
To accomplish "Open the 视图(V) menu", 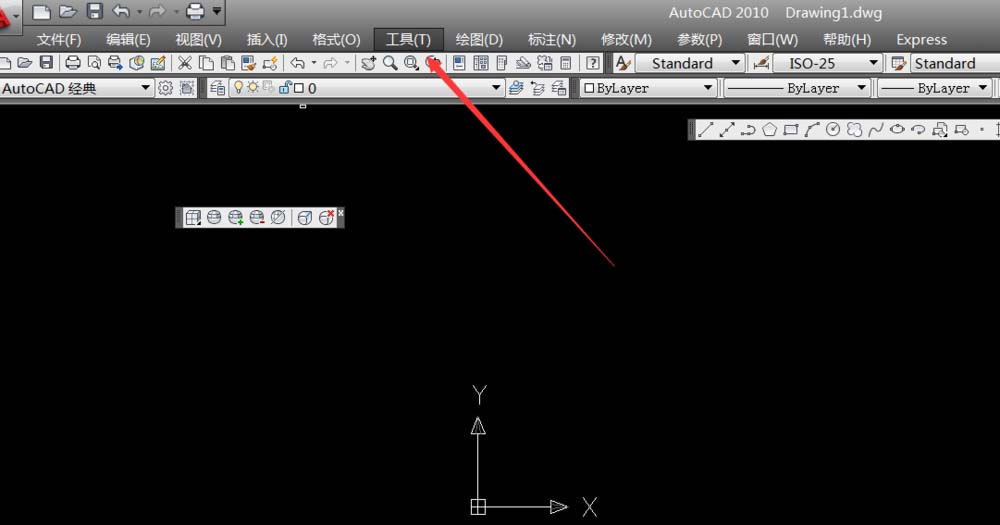I will point(198,40).
